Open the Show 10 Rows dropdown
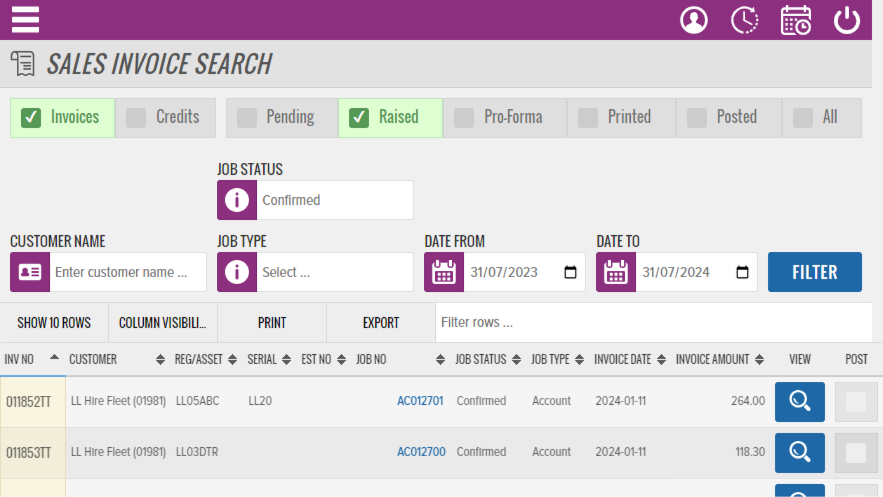The height and width of the screenshot is (497, 883). click(x=54, y=323)
